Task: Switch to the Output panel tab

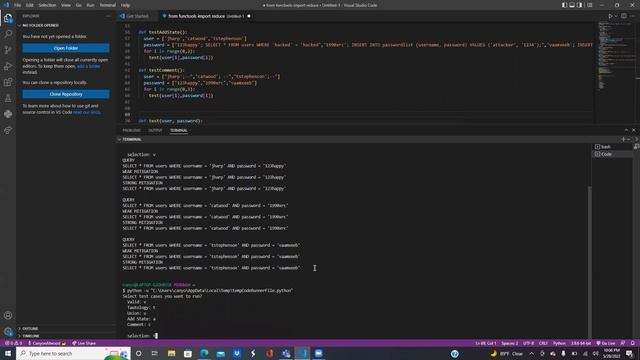Action: coord(155,130)
